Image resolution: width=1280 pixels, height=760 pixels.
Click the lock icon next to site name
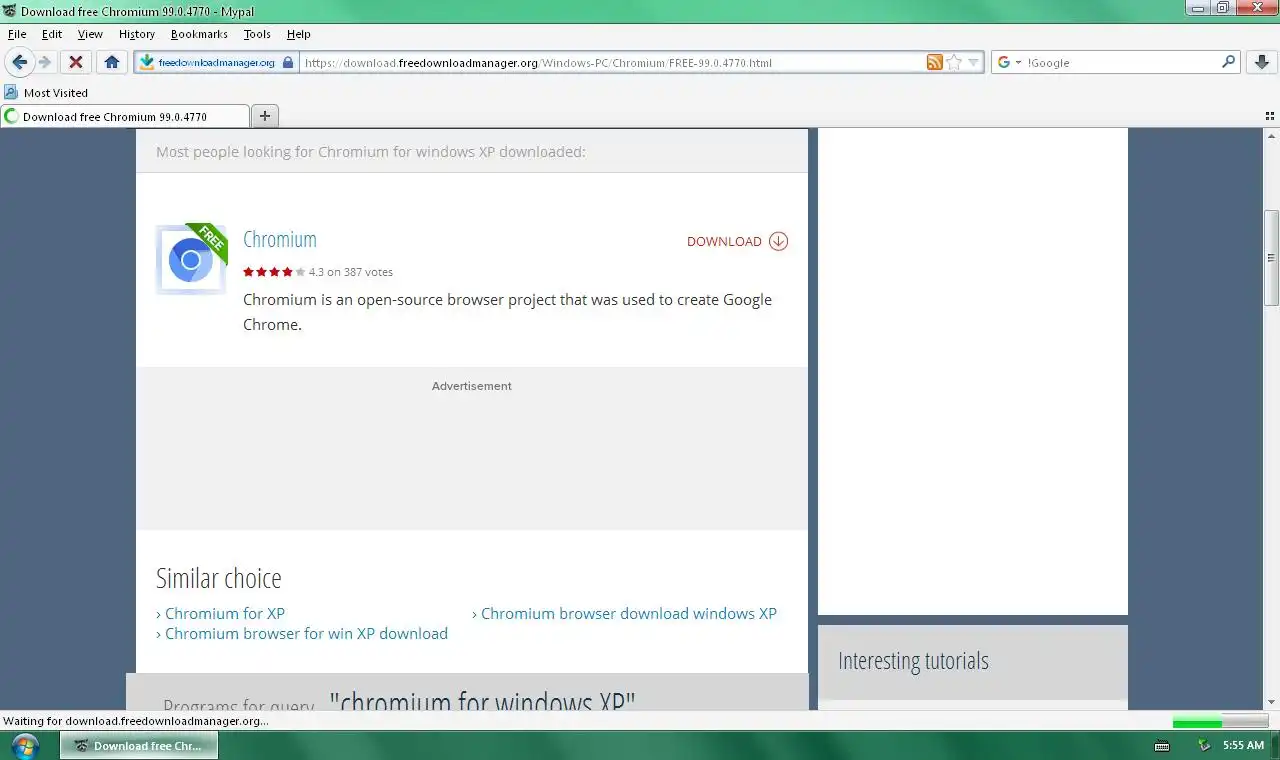click(x=288, y=62)
